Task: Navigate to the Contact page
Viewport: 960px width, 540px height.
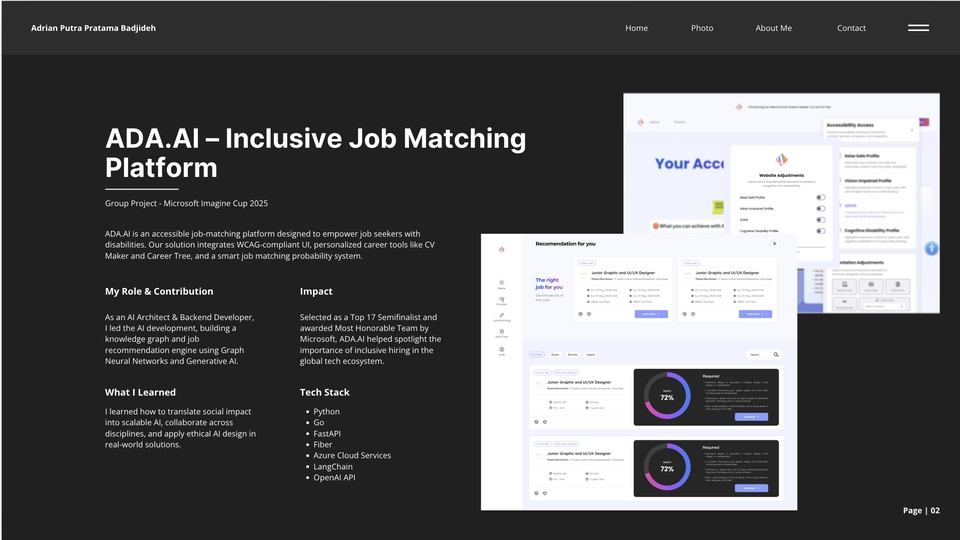Action: 851,28
